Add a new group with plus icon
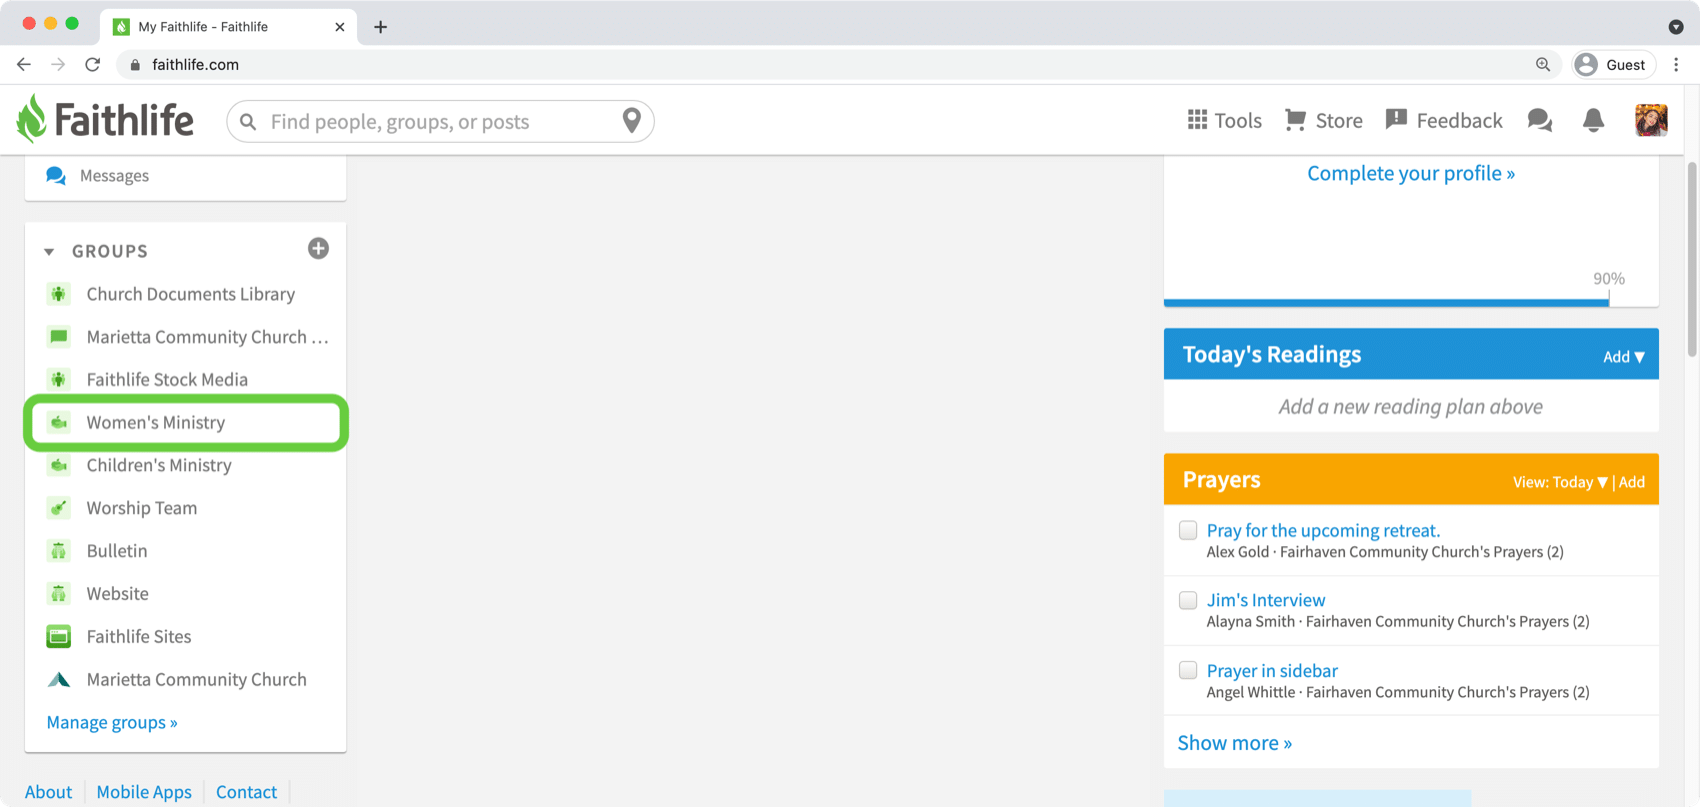The width and height of the screenshot is (1700, 807). click(x=318, y=249)
